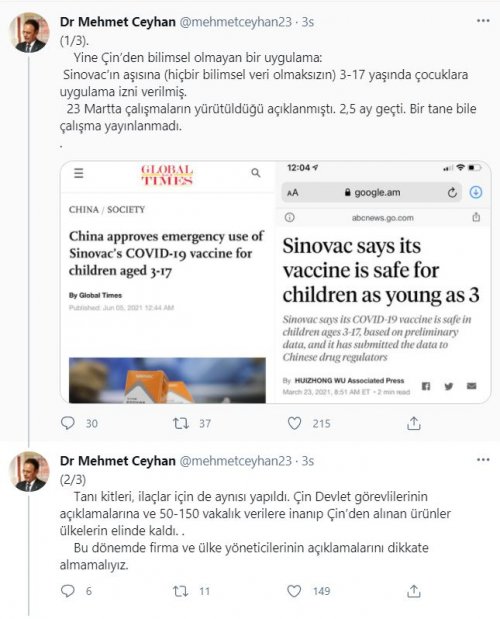
Task: Share the first tweet via share icon
Action: 414,423
